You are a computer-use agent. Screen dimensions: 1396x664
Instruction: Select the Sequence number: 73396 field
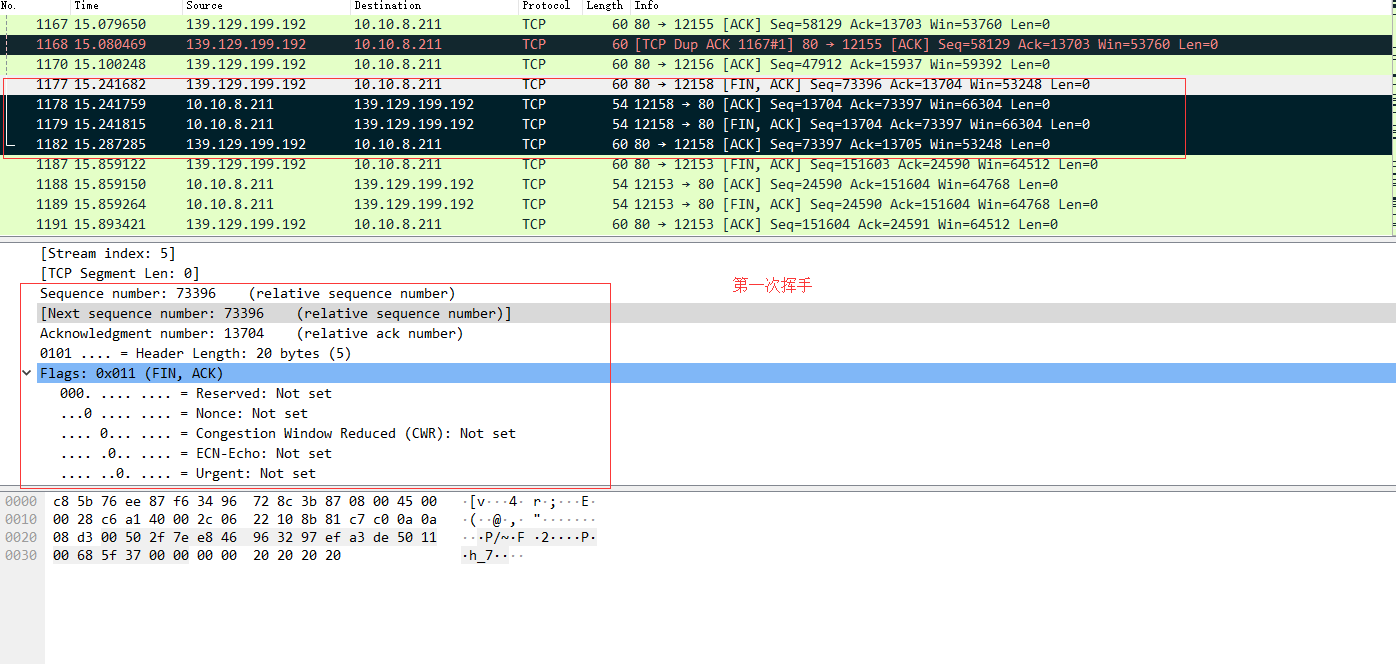247,293
